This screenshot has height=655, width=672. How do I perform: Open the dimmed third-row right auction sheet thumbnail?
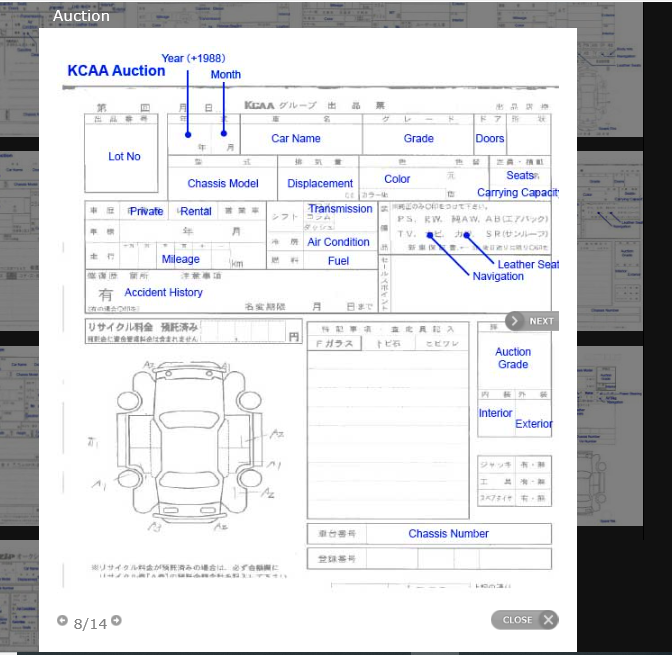coord(610,435)
